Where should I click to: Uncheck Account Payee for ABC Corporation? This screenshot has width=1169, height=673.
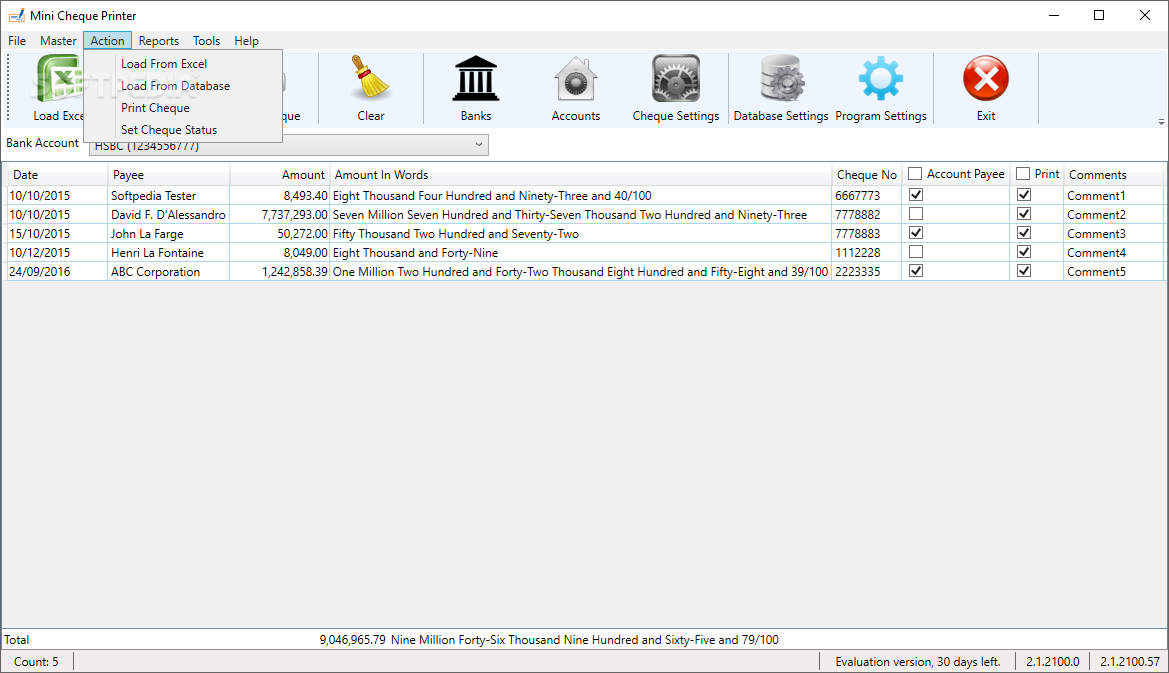(x=916, y=271)
